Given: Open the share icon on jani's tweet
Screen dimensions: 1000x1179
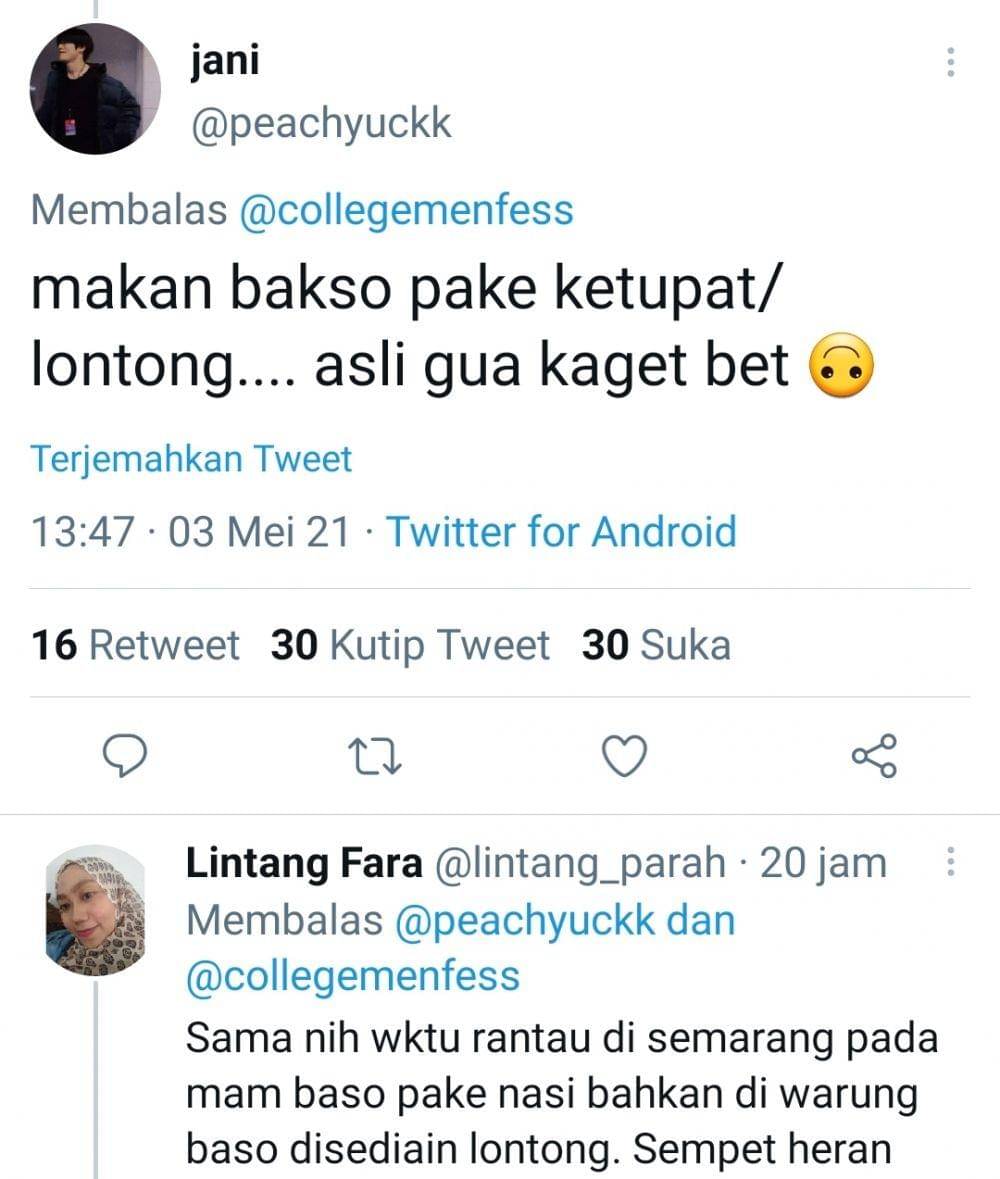Looking at the screenshot, I should click(x=875, y=755).
